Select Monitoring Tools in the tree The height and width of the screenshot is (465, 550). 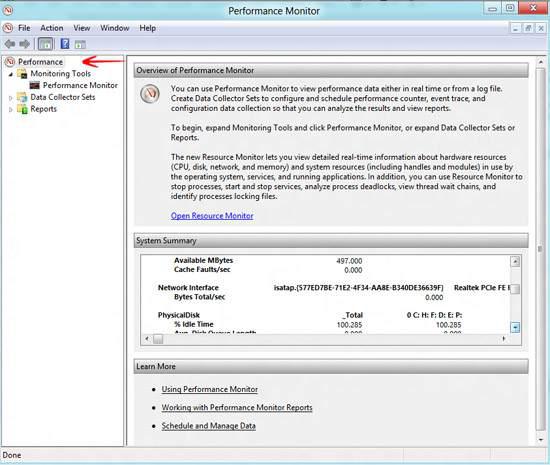[60, 74]
